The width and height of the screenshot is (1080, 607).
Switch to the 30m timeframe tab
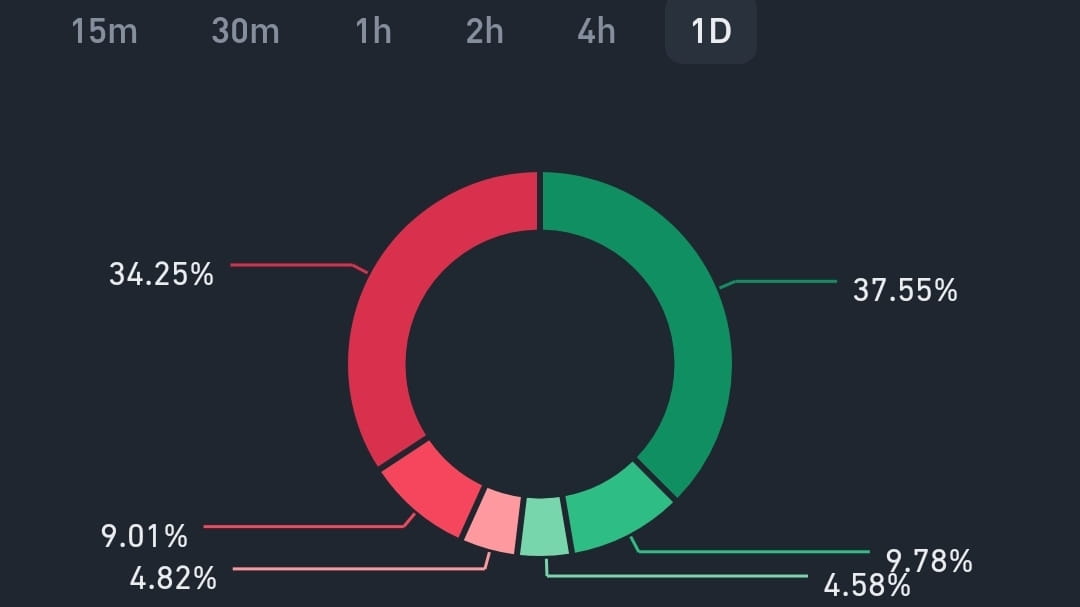point(243,31)
